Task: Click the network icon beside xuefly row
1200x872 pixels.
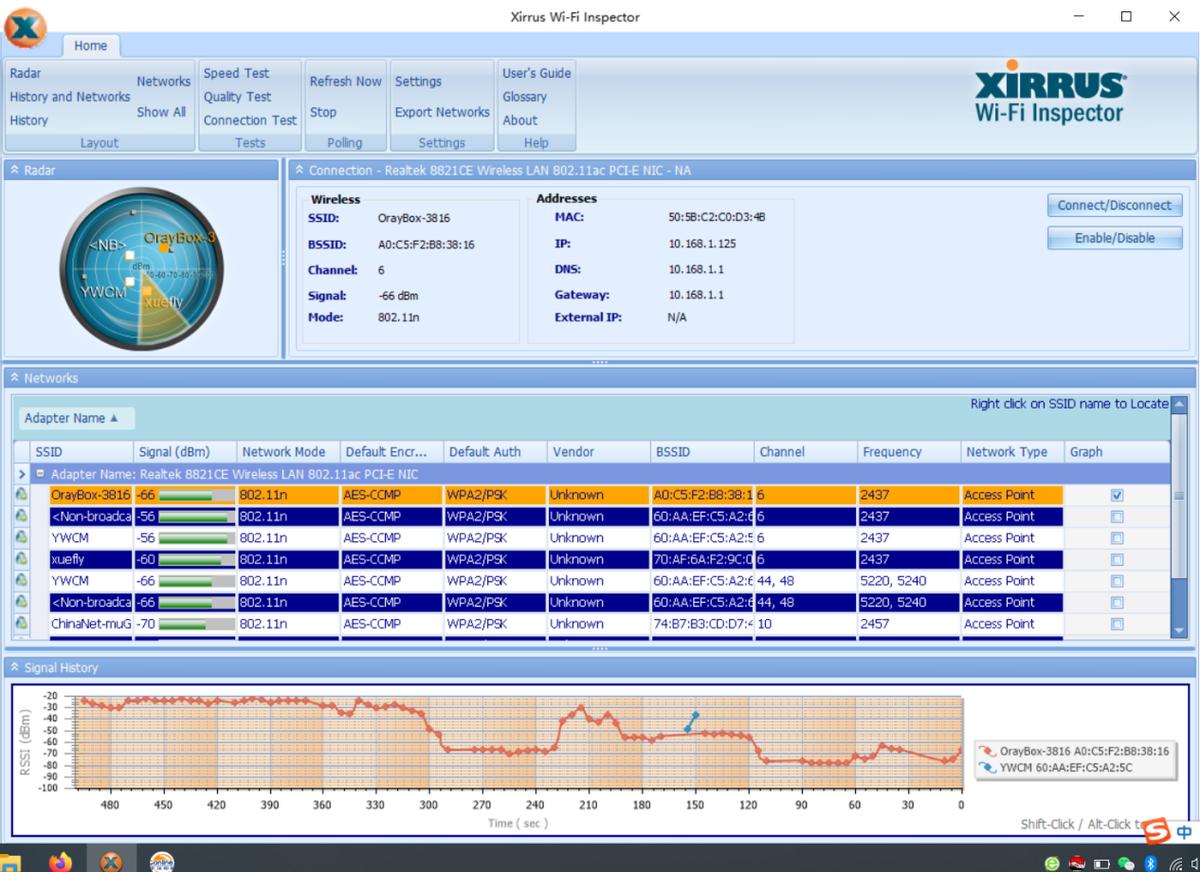Action: click(x=21, y=560)
